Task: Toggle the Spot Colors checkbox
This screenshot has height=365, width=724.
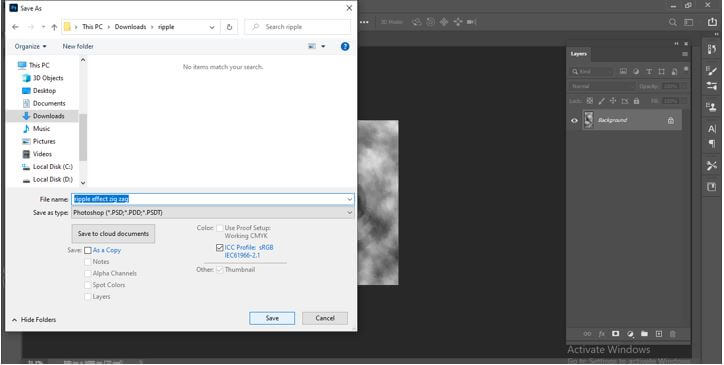Action: [88, 285]
